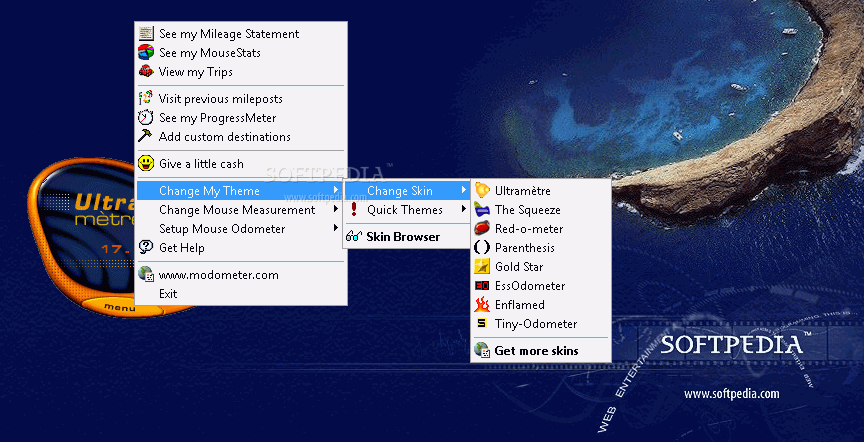The height and width of the screenshot is (442, 864).
Task: Expand the Change Skin submenu arrow
Action: tap(464, 190)
